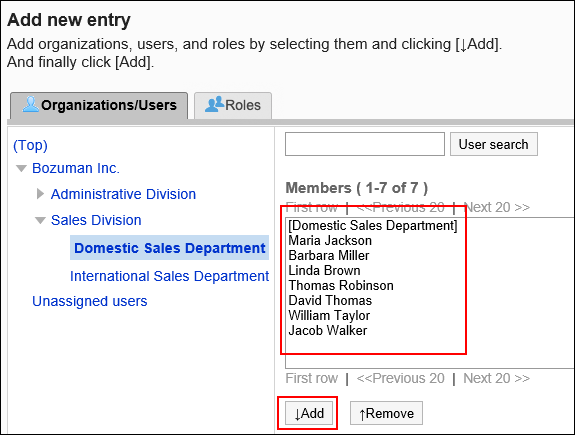Screen dimensions: 575x435
Task: Select [Domestic Sales Department] in members list
Action: 373,226
